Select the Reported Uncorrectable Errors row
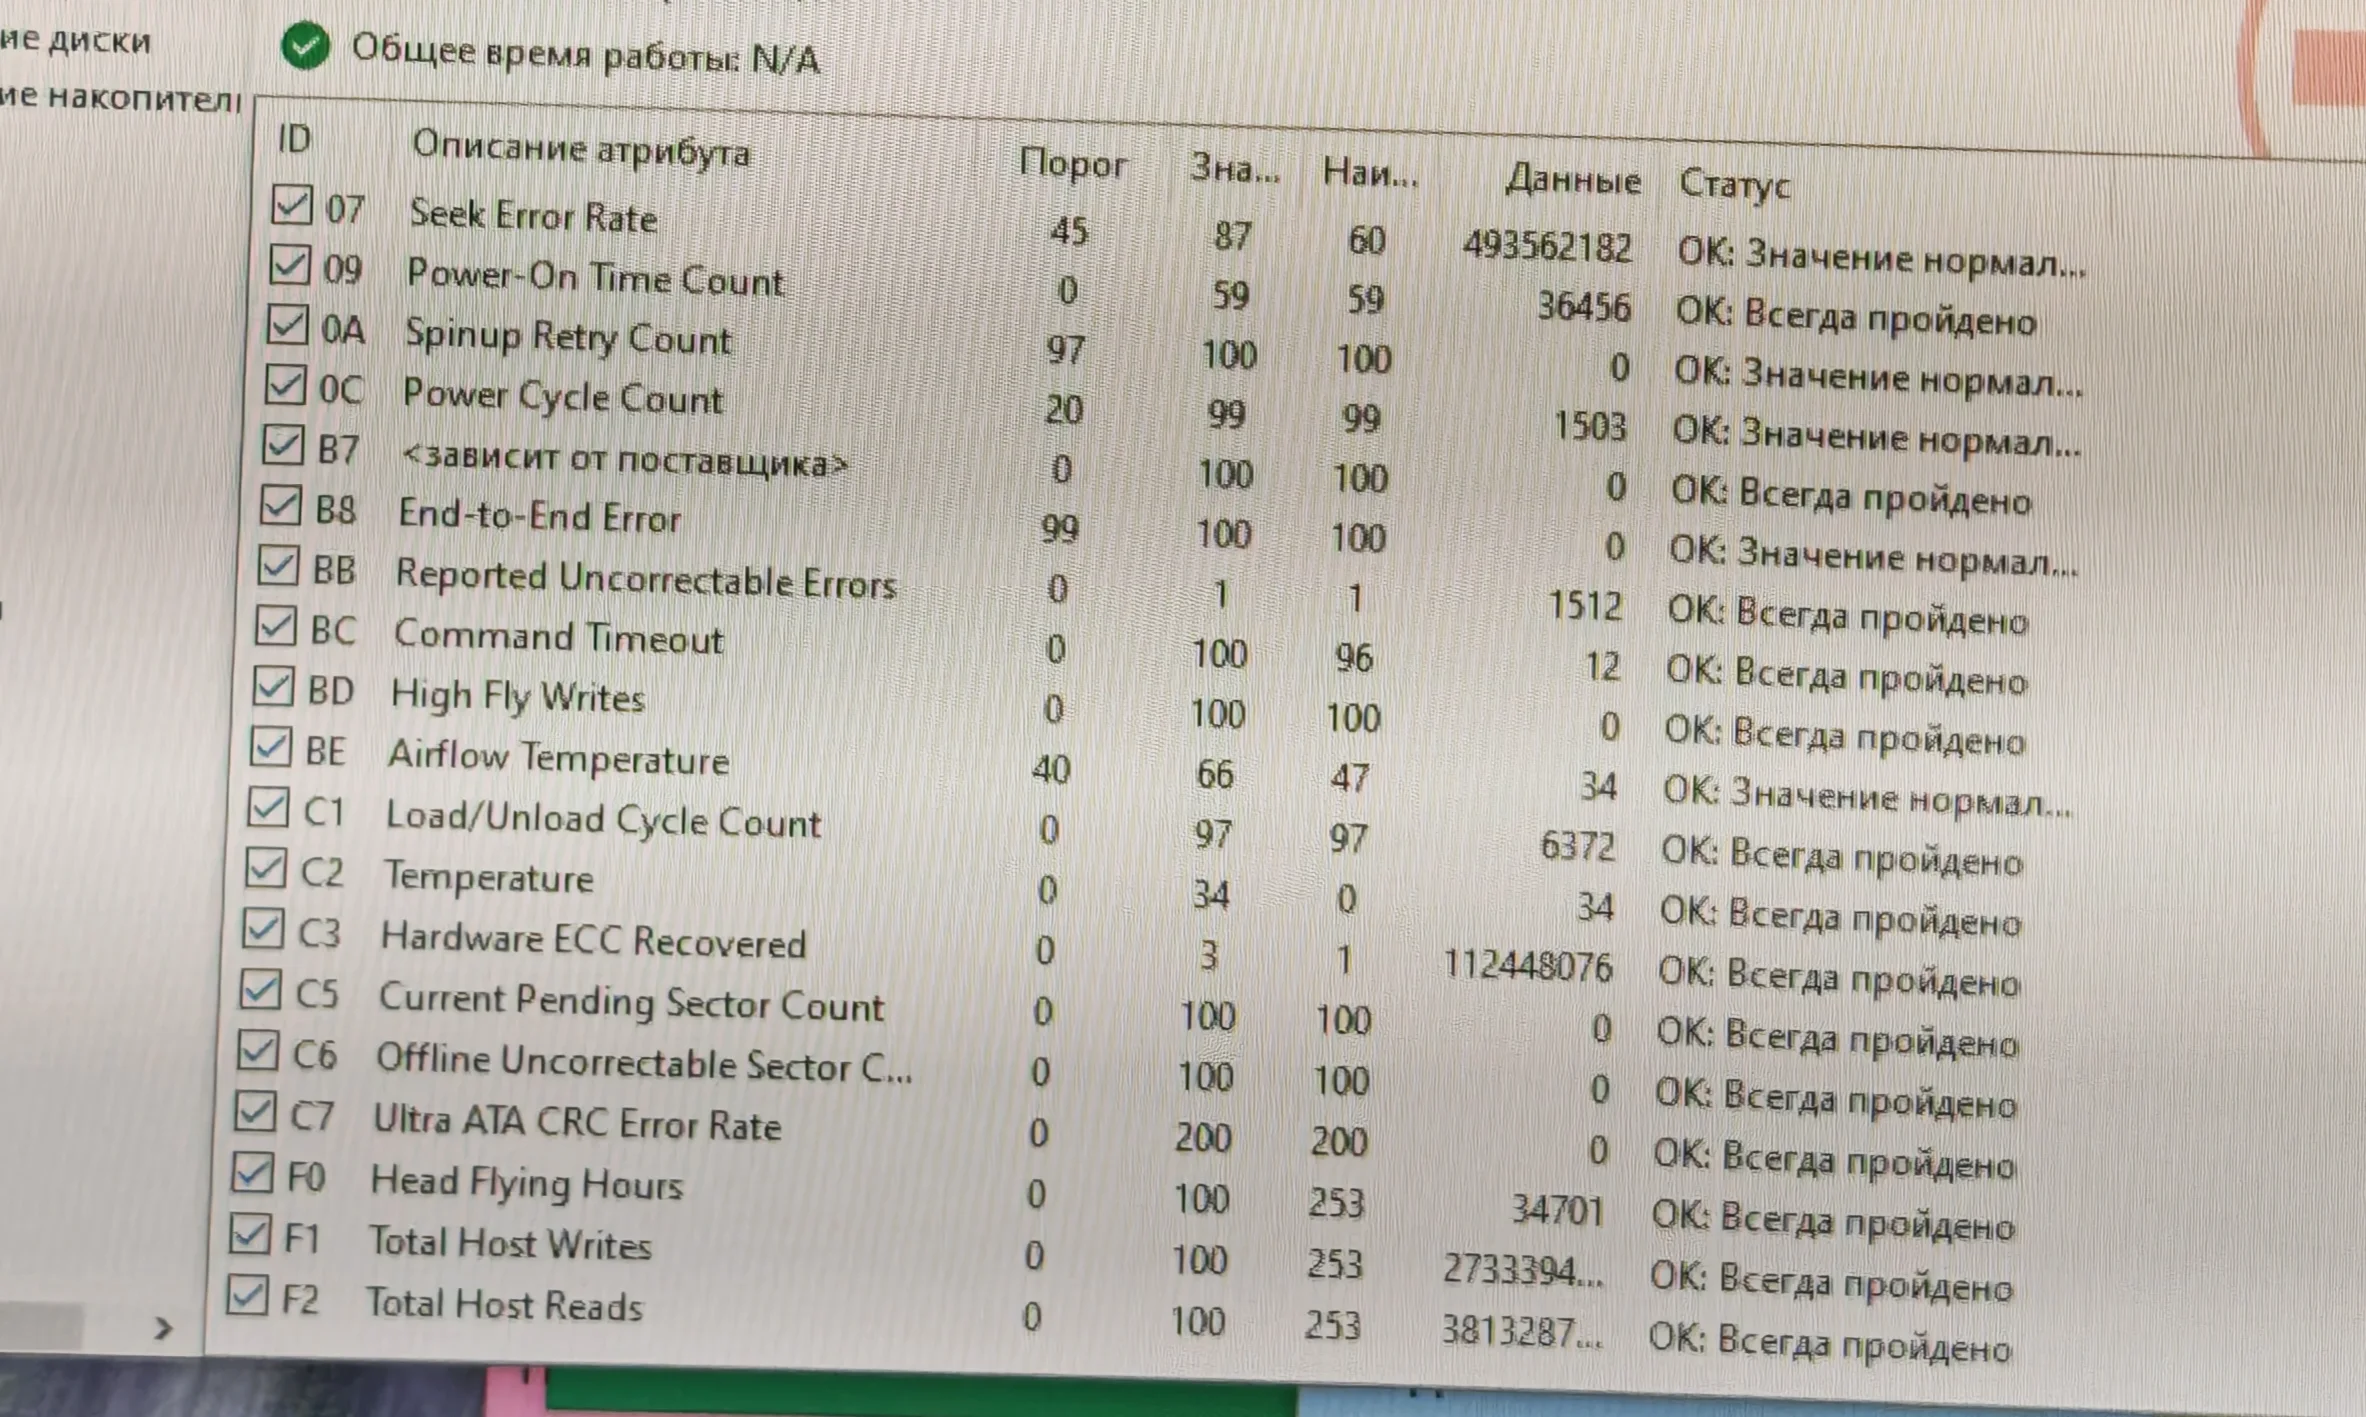Screen dimensions: 2366x1417 click(x=645, y=580)
